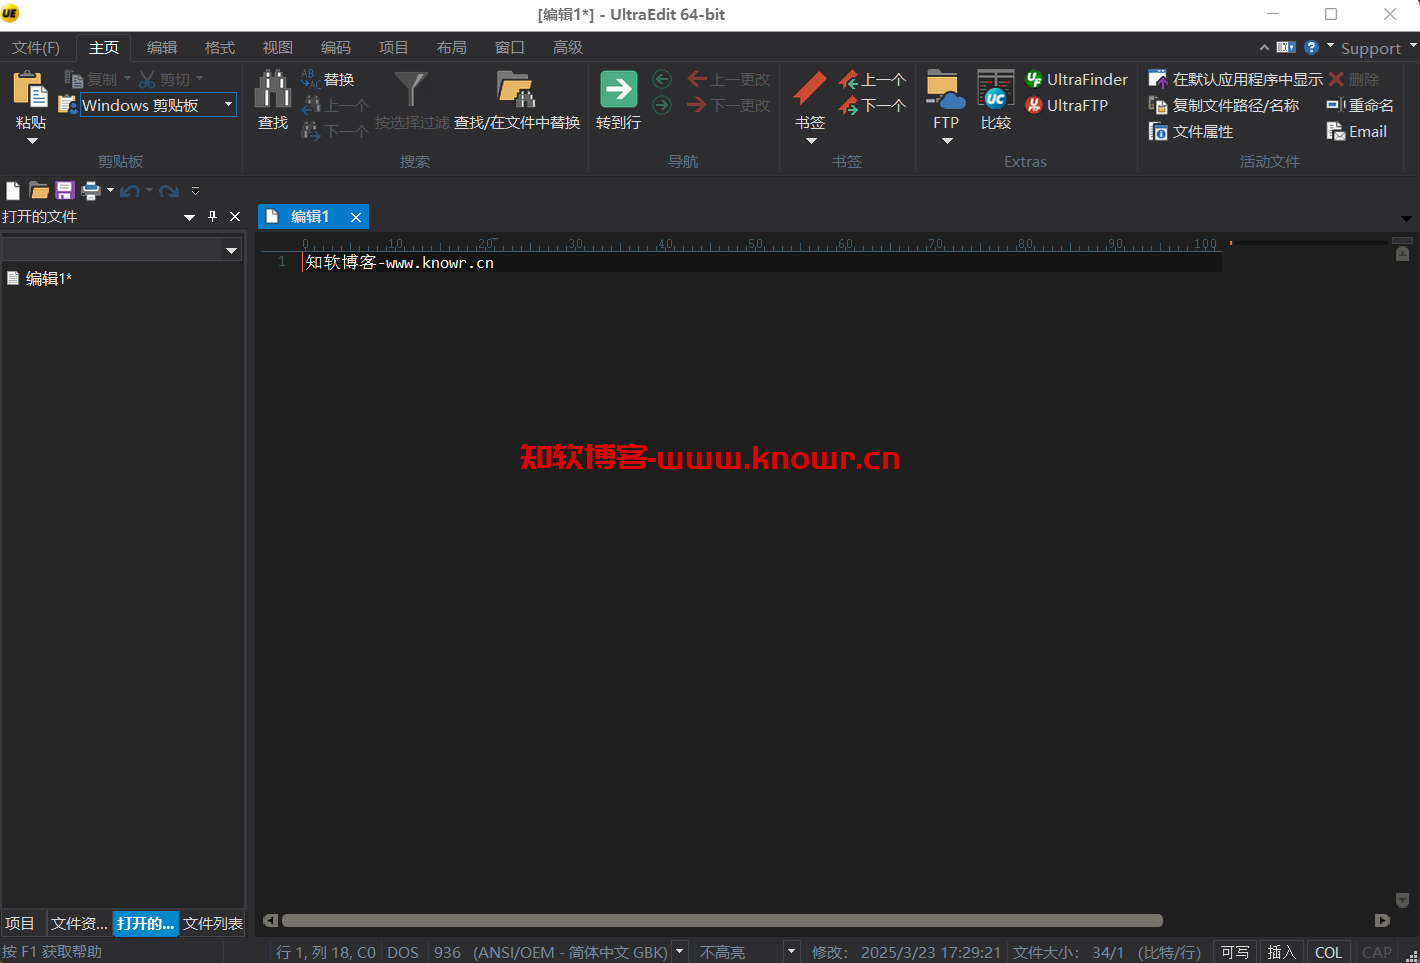
Task: Click Print icon in quick toolbar
Action: (x=91, y=190)
